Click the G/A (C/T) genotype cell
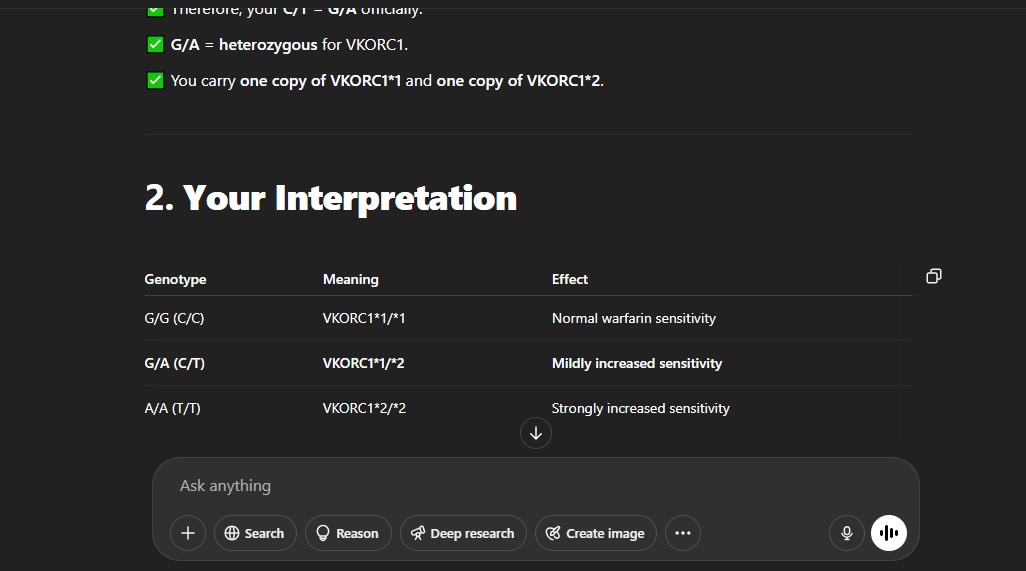The image size is (1026, 571). [x=175, y=364]
